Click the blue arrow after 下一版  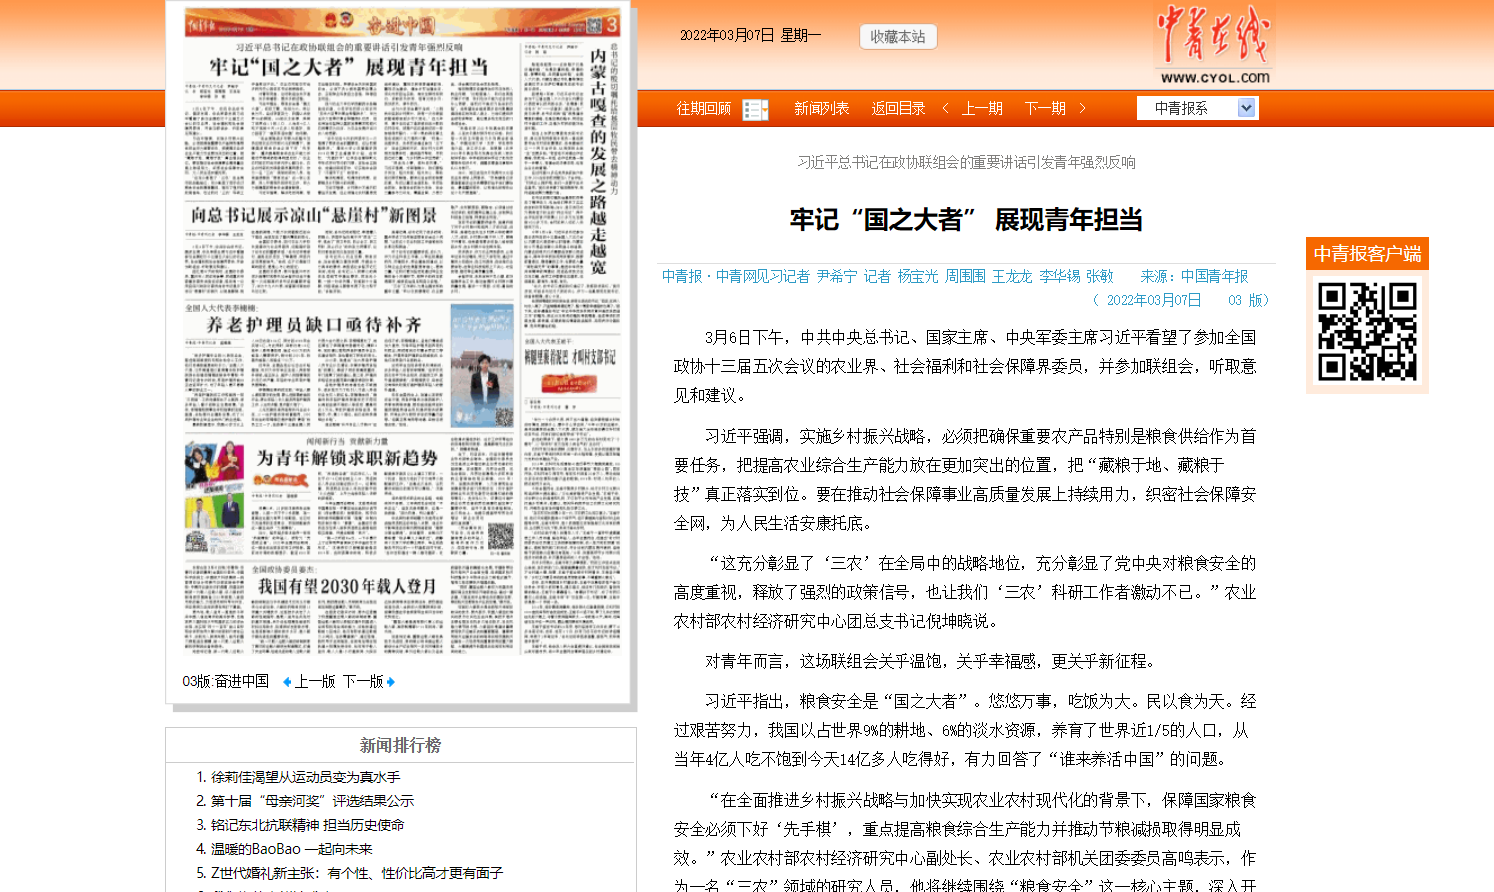391,682
